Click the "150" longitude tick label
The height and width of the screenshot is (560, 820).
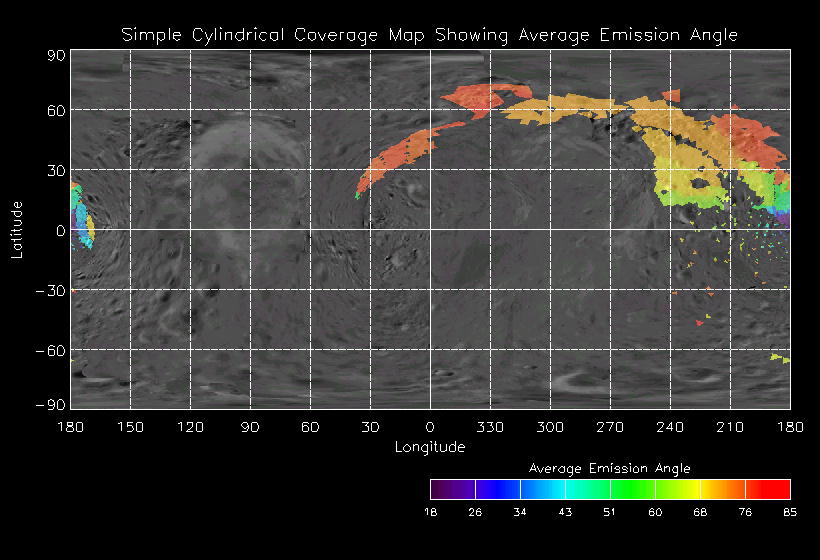tap(130, 427)
